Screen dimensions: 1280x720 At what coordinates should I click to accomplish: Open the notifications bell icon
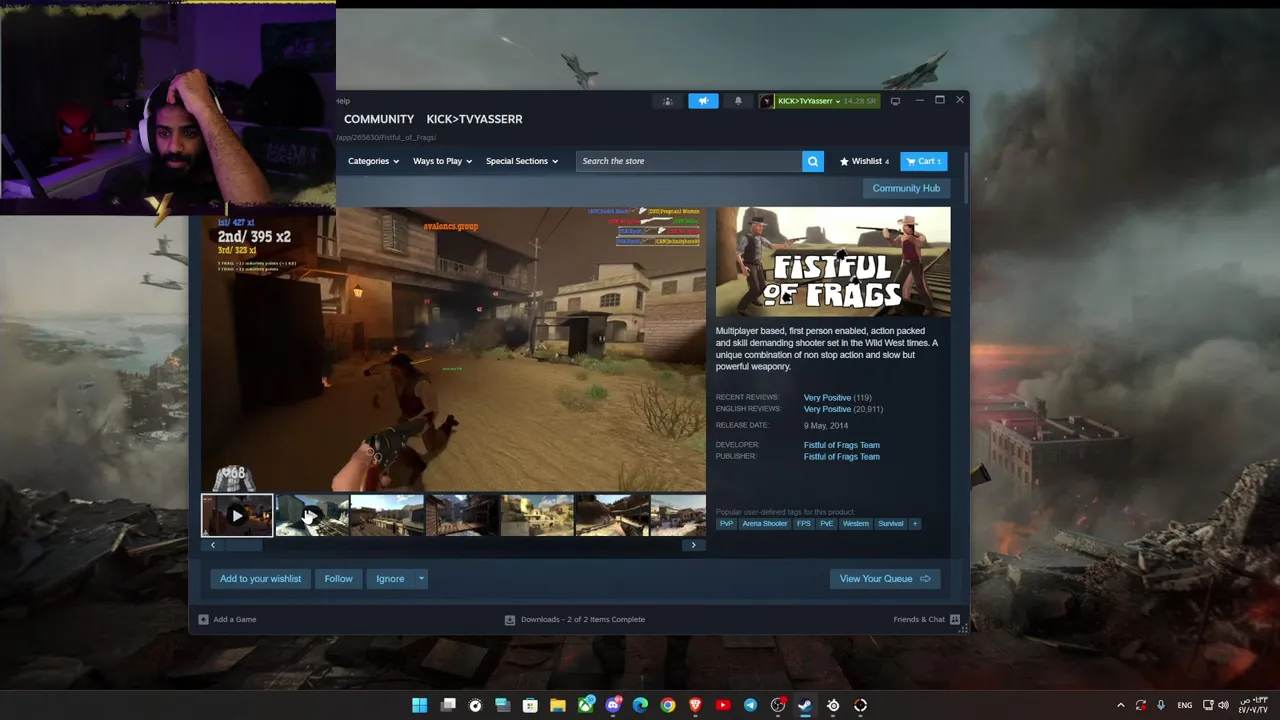738,101
